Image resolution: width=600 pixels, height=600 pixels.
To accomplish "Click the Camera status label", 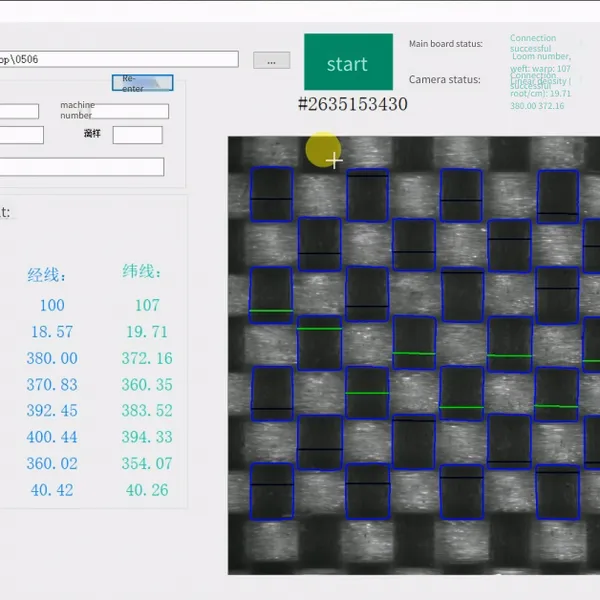I will coord(445,80).
